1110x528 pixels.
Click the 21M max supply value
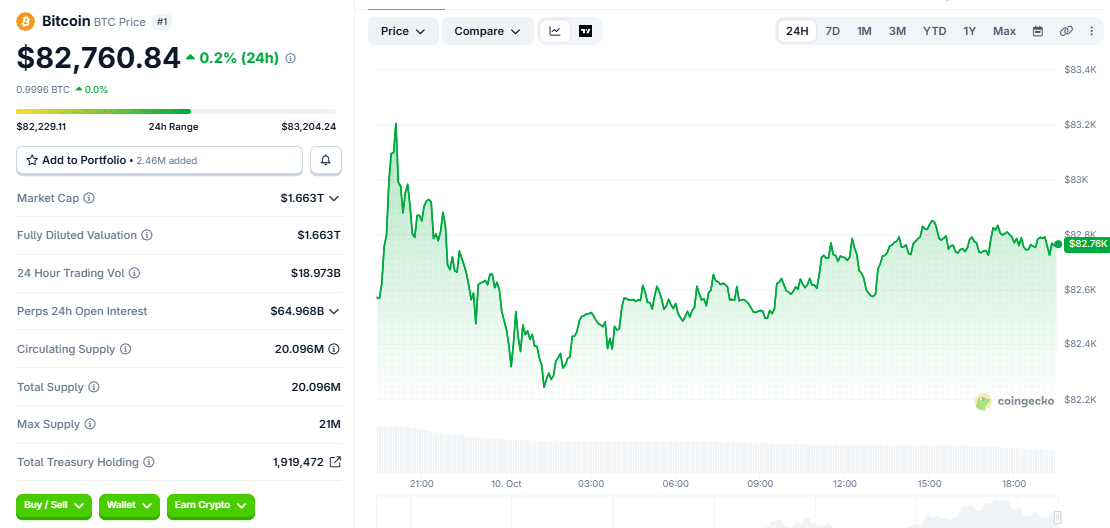click(x=330, y=424)
